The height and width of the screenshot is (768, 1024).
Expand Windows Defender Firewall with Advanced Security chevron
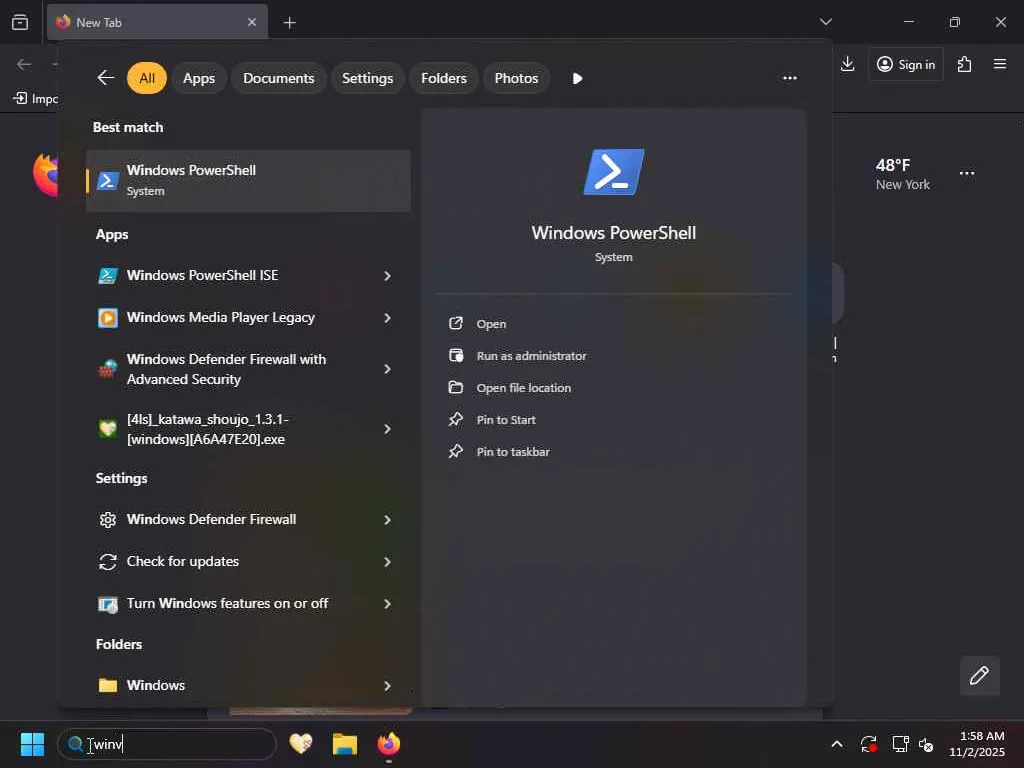(387, 369)
